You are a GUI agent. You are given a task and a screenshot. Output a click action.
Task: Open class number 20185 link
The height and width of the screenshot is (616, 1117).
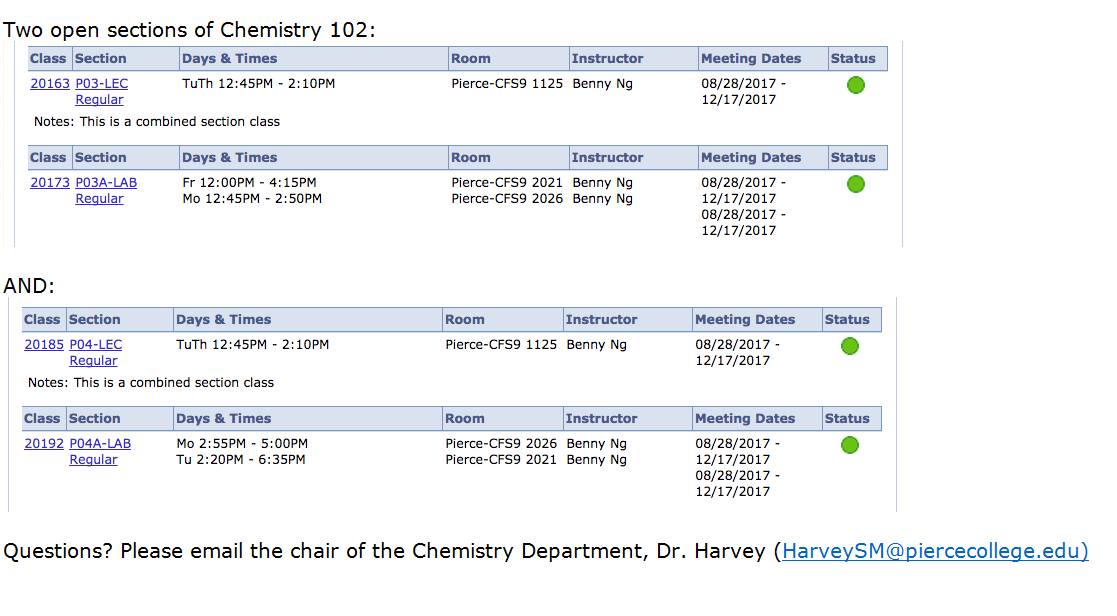[44, 345]
